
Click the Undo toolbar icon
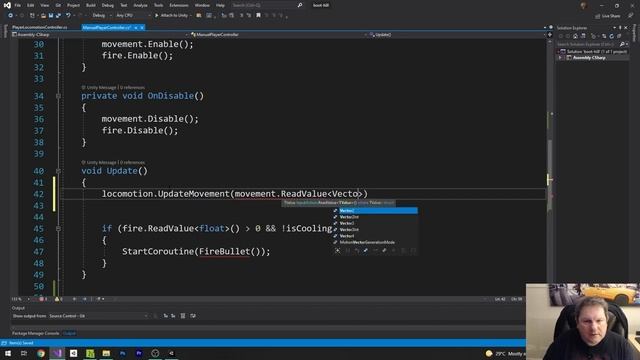(x=68, y=16)
